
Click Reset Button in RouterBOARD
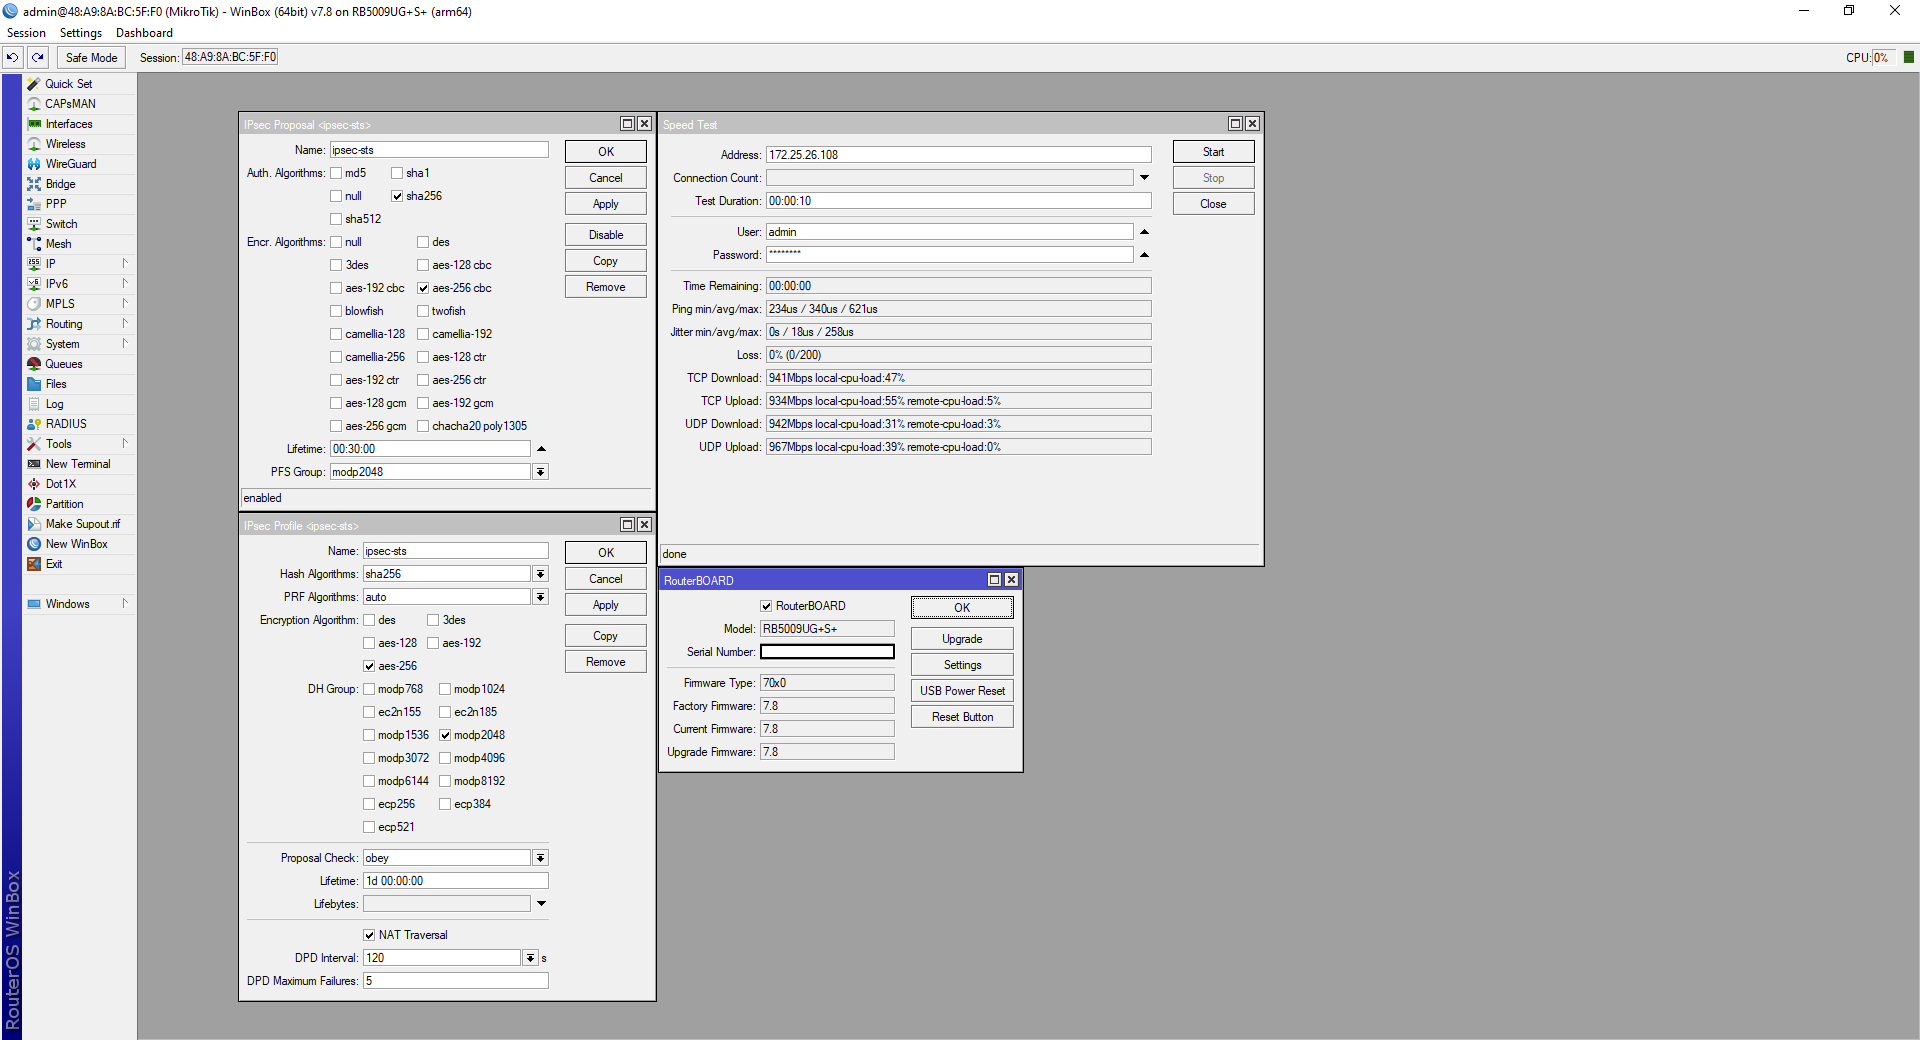(962, 717)
